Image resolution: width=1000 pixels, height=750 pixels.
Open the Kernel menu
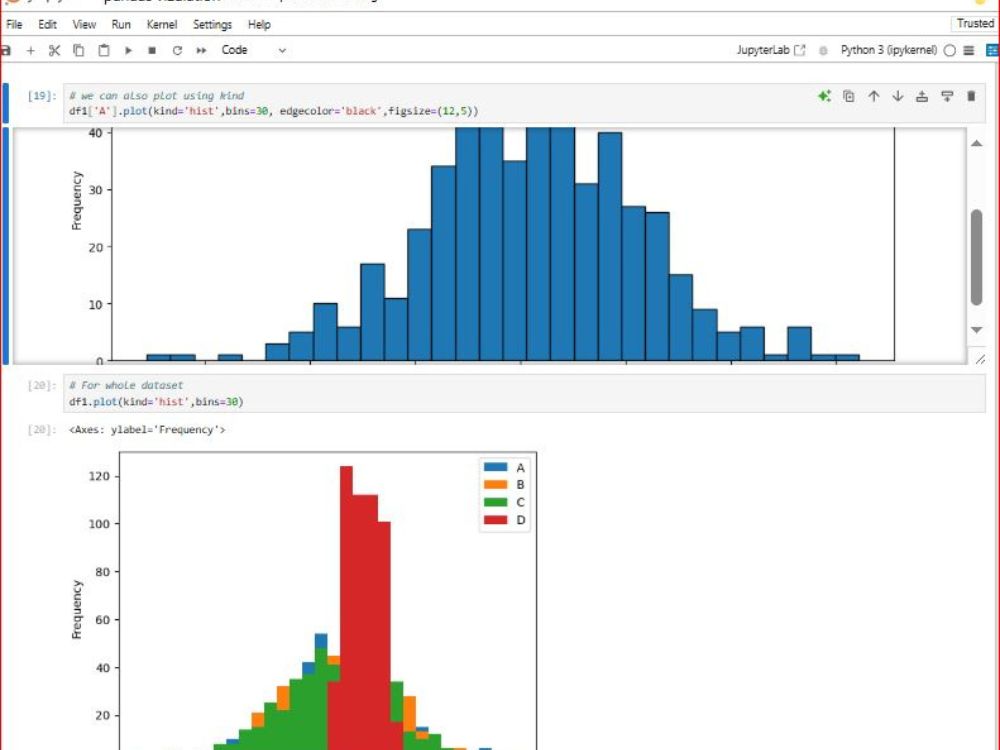click(x=161, y=24)
